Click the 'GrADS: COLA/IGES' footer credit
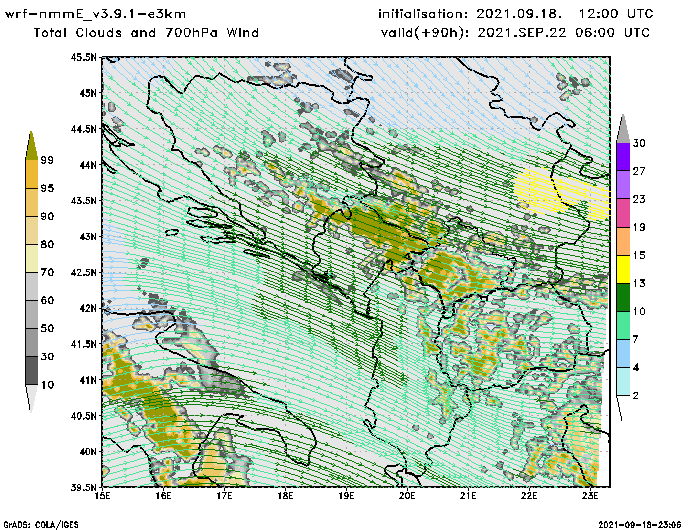700x530 pixels. click(x=41, y=525)
